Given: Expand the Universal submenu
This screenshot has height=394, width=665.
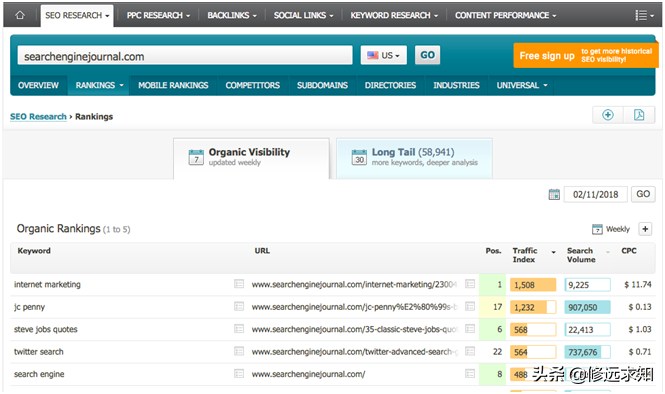Looking at the screenshot, I should pos(522,85).
